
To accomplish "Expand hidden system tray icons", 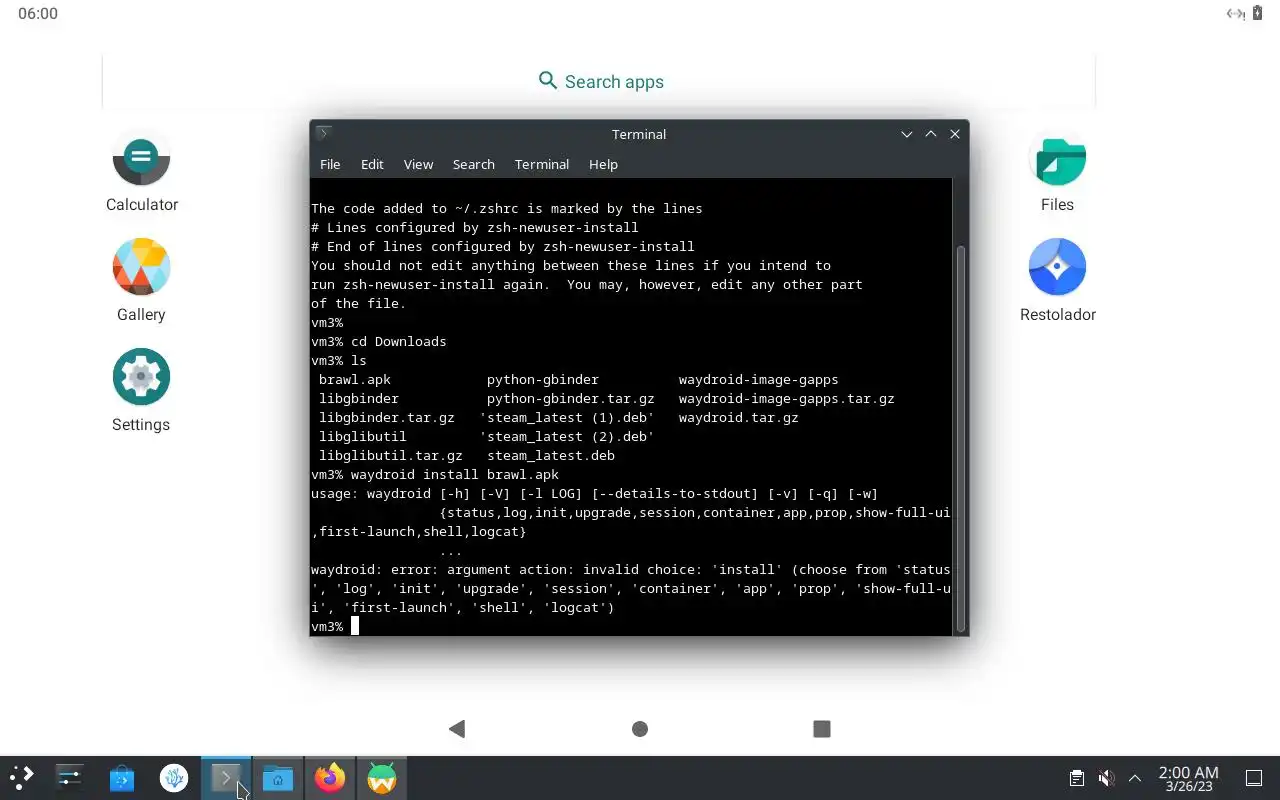I will 1135,778.
